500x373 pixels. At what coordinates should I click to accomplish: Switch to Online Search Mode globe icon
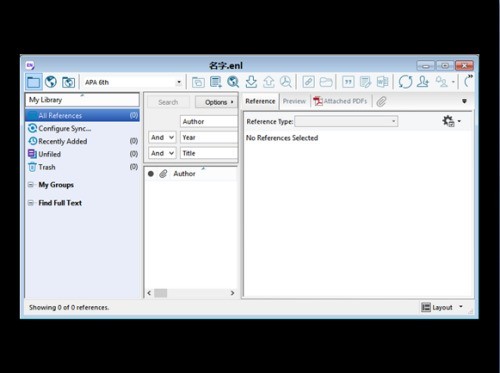51,82
